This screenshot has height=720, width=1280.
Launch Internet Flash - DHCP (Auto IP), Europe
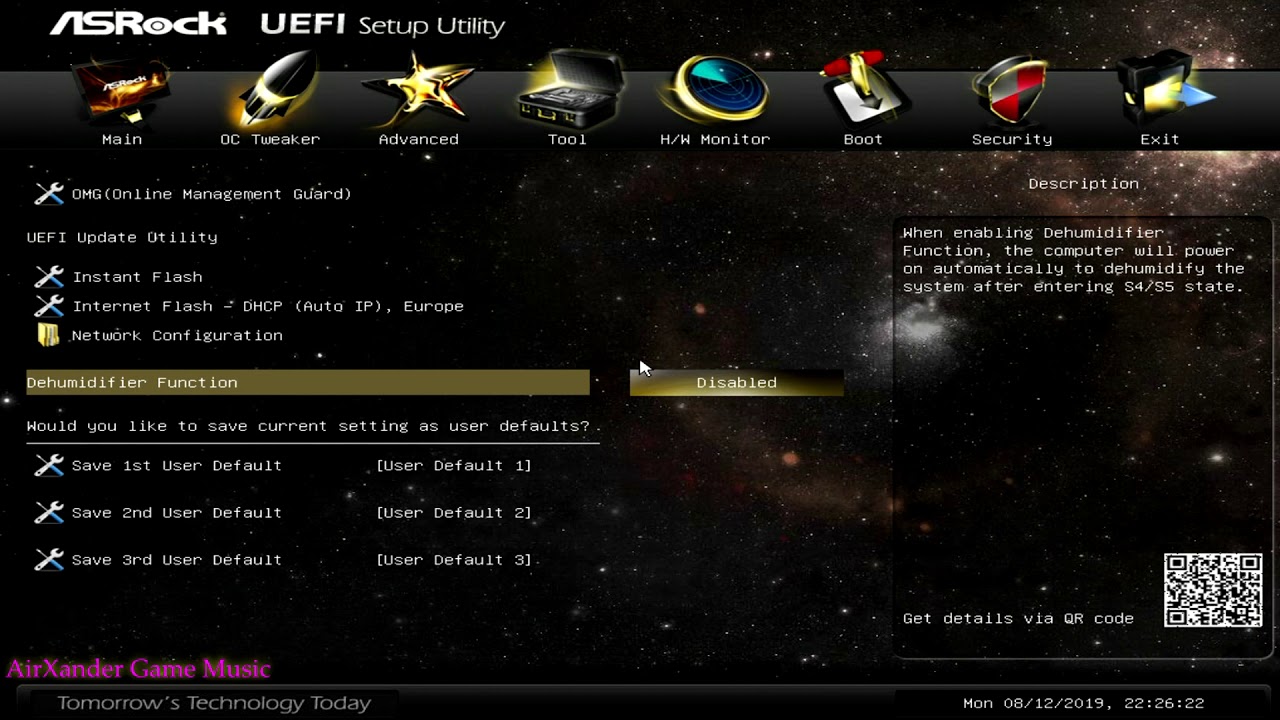[x=268, y=306]
